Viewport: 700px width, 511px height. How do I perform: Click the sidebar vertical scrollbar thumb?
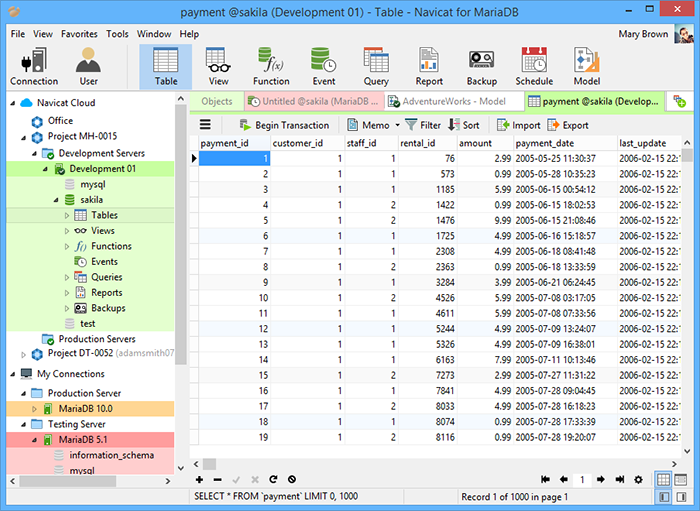180,236
